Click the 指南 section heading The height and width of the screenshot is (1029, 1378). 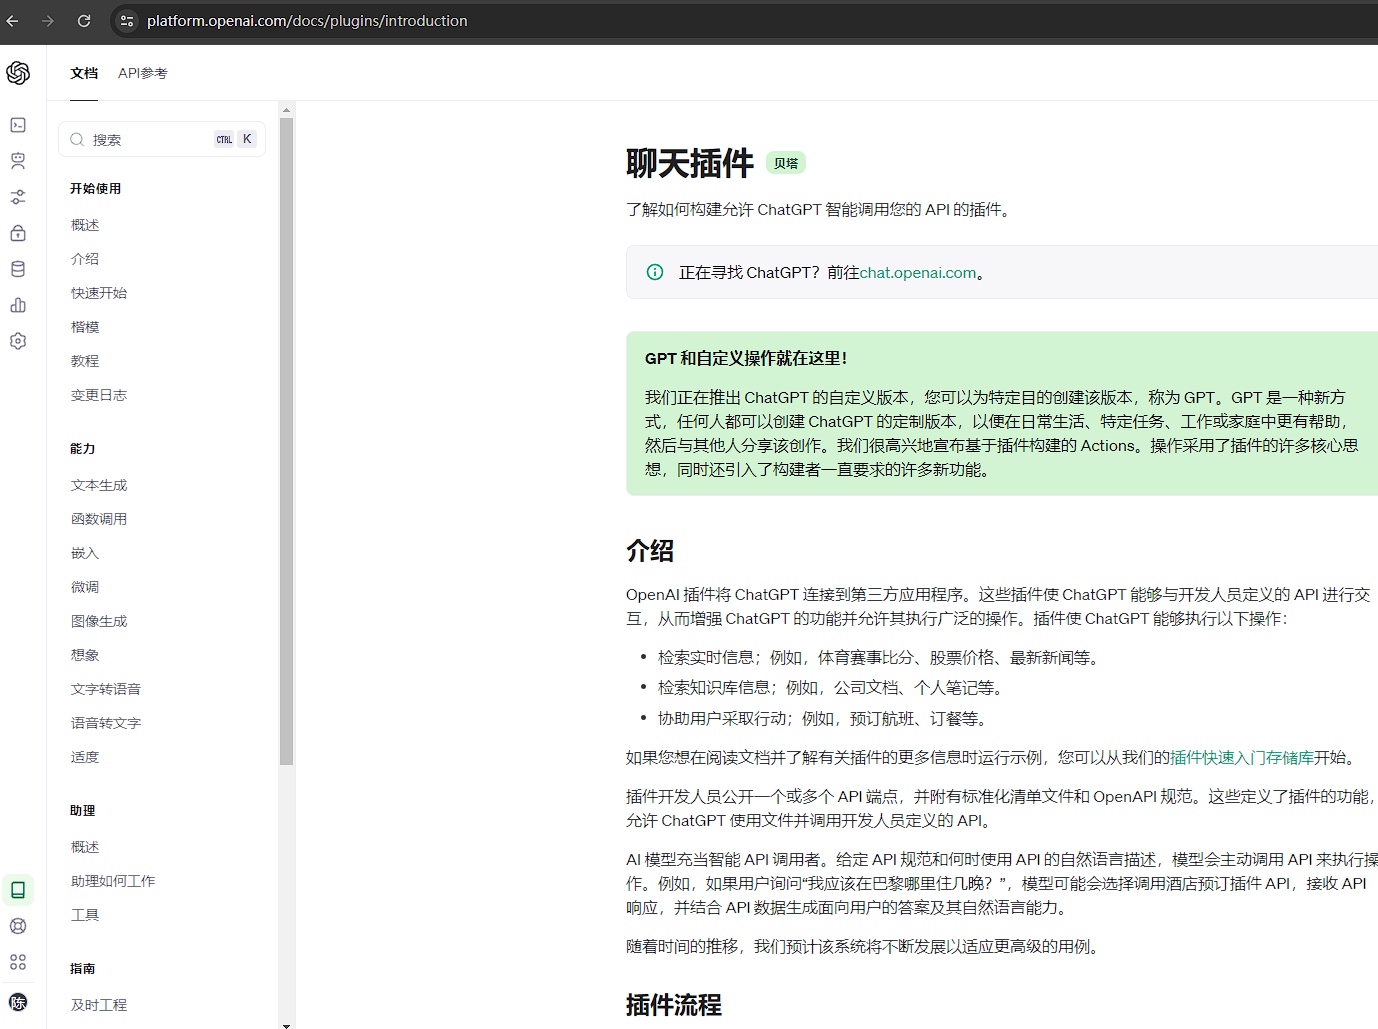coord(83,968)
